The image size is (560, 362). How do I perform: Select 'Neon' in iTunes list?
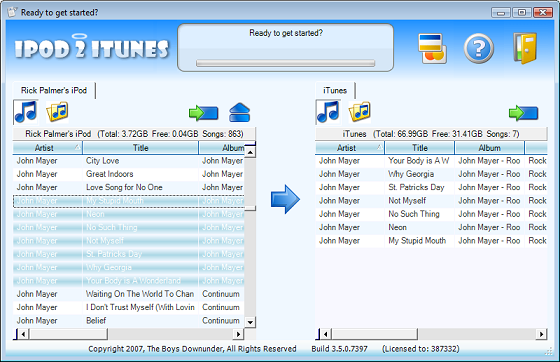[431, 227]
